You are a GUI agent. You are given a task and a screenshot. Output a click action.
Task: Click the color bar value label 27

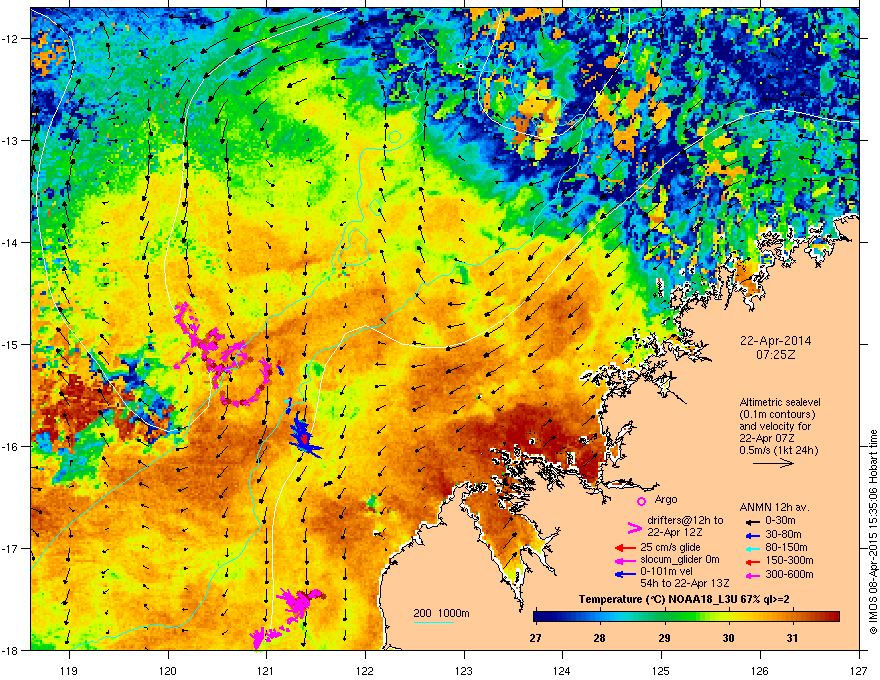pyautogui.click(x=535, y=638)
